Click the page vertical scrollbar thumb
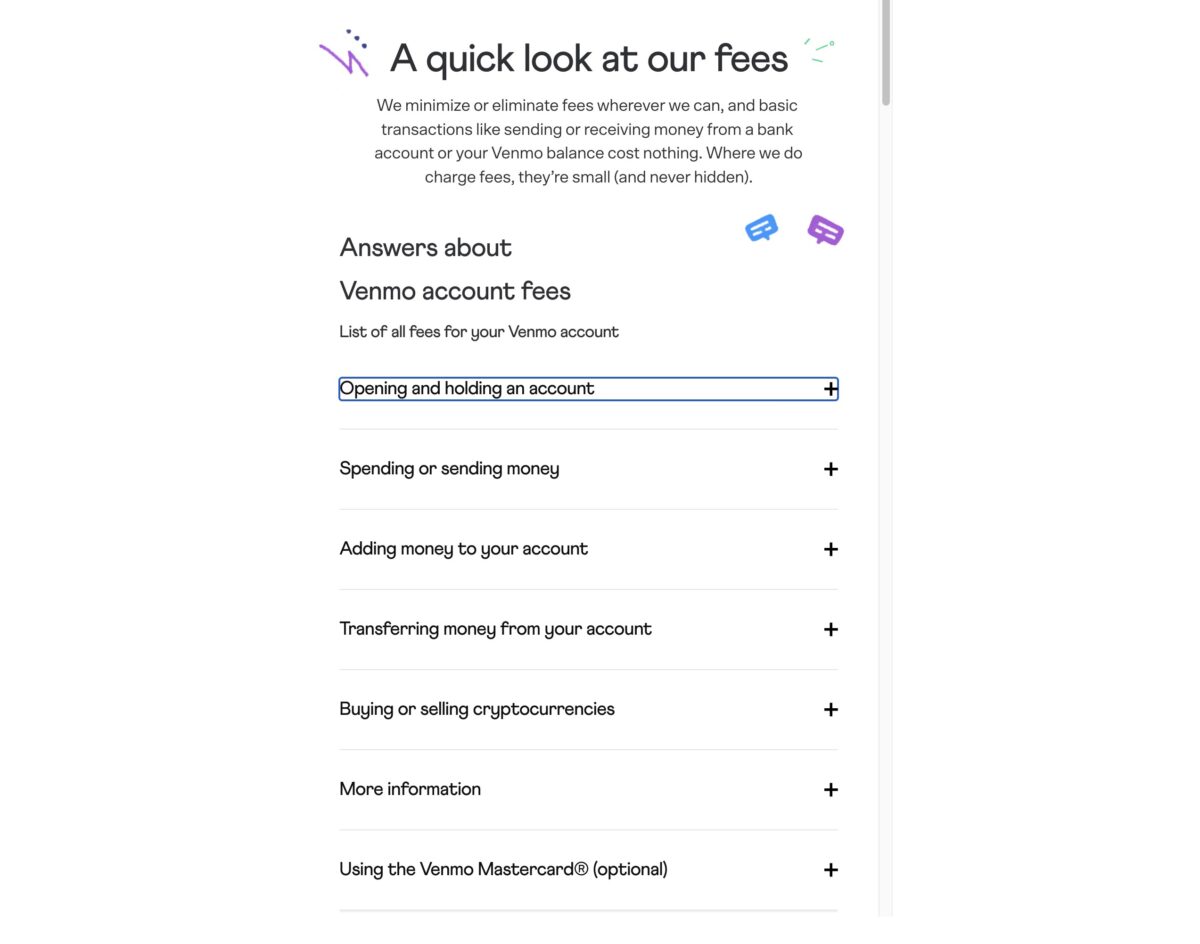This screenshot has width=1200, height=944. 886,52
